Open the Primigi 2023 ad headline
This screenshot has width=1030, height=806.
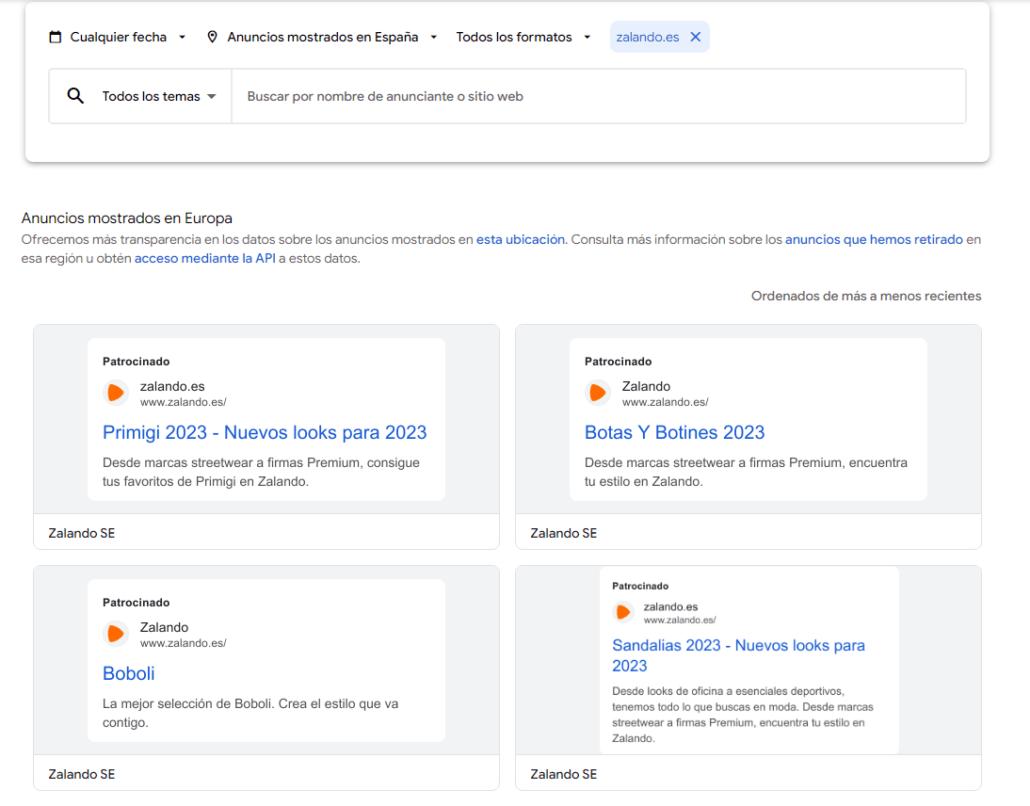pos(264,433)
